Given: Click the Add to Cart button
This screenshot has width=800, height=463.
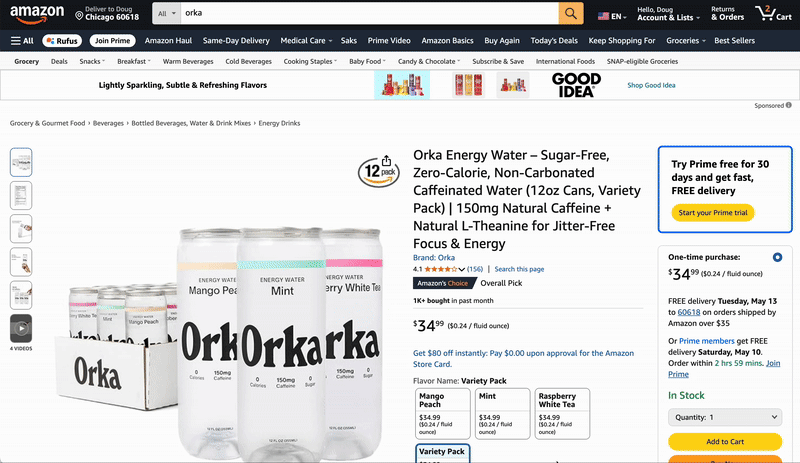Looking at the screenshot, I should (725, 442).
